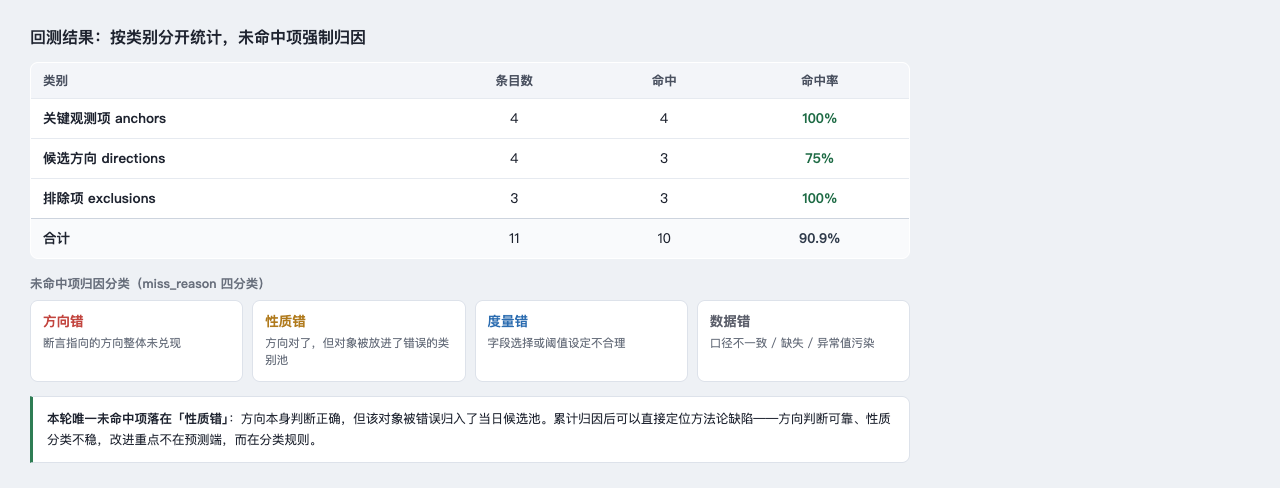1280x488 pixels.
Task: Select the 关键观测项 anchors row label
Action: coord(105,118)
